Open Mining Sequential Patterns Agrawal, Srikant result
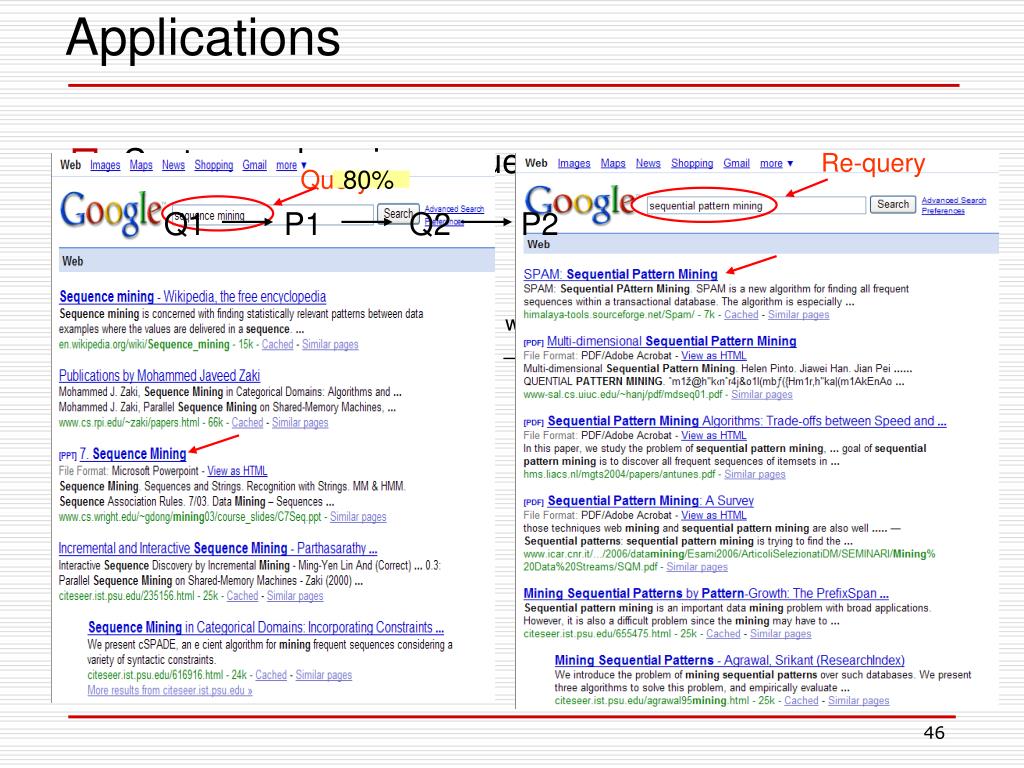Screen dimensions: 1024x768 (x=729, y=660)
